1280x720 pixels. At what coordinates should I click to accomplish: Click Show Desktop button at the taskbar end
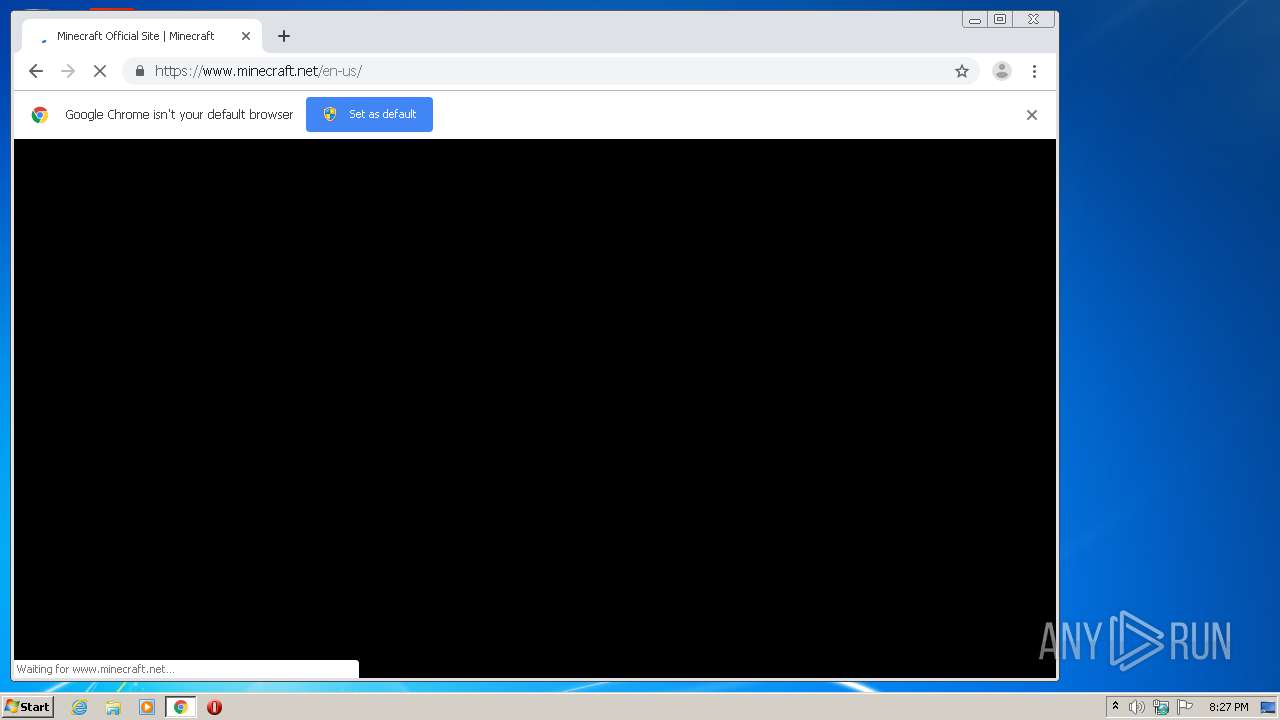click(x=1268, y=707)
